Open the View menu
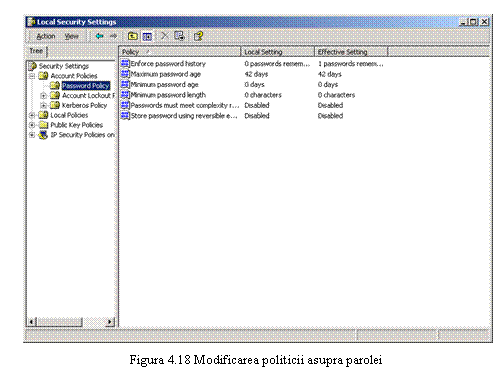The width and height of the screenshot is (500, 378). click(x=71, y=36)
